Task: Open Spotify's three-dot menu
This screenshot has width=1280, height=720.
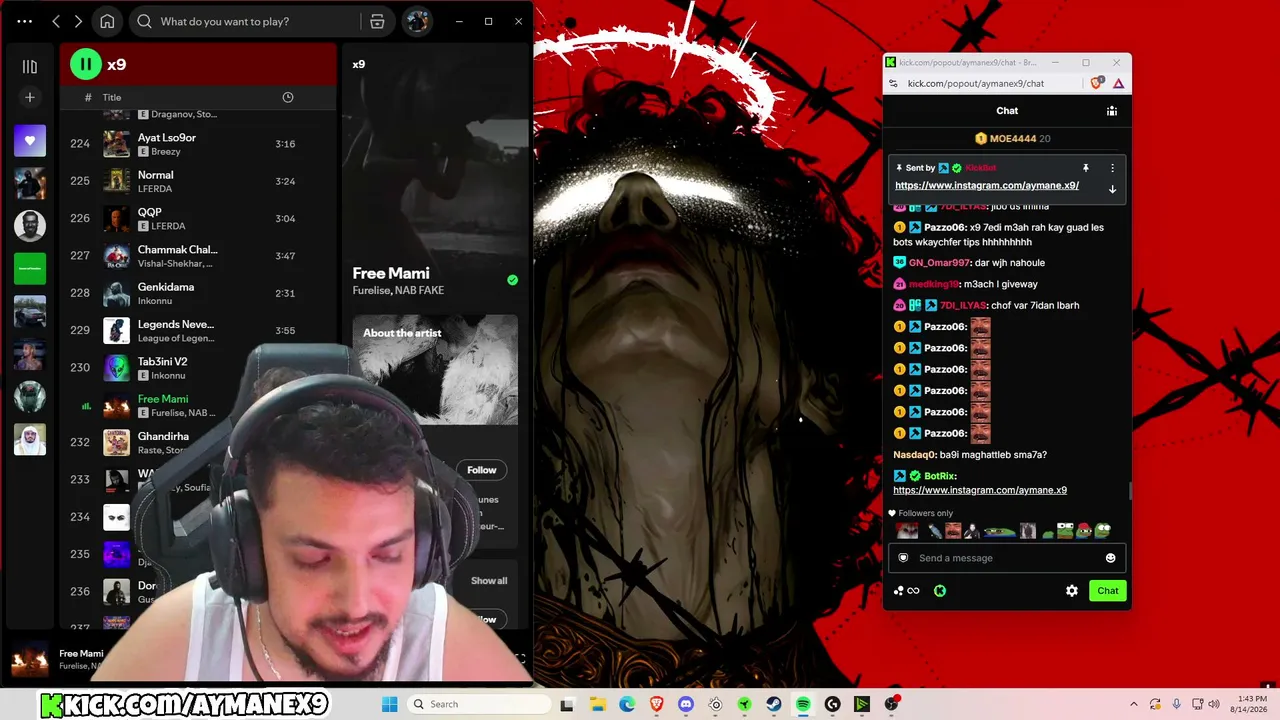Action: (25, 21)
